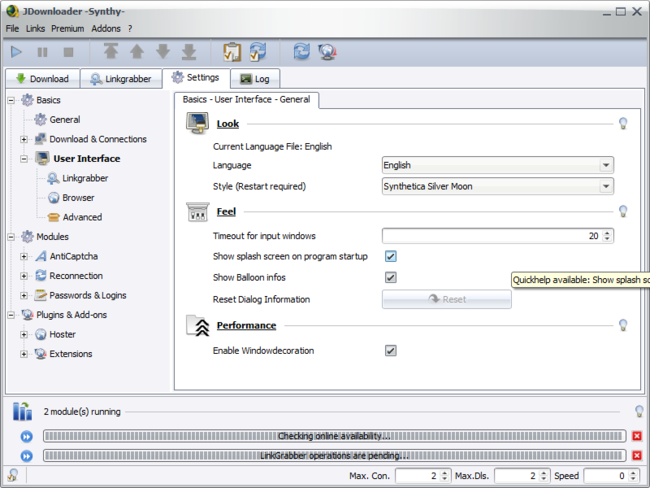Viewport: 650px width, 488px height.
Task: Open the Language dropdown
Action: point(497,165)
